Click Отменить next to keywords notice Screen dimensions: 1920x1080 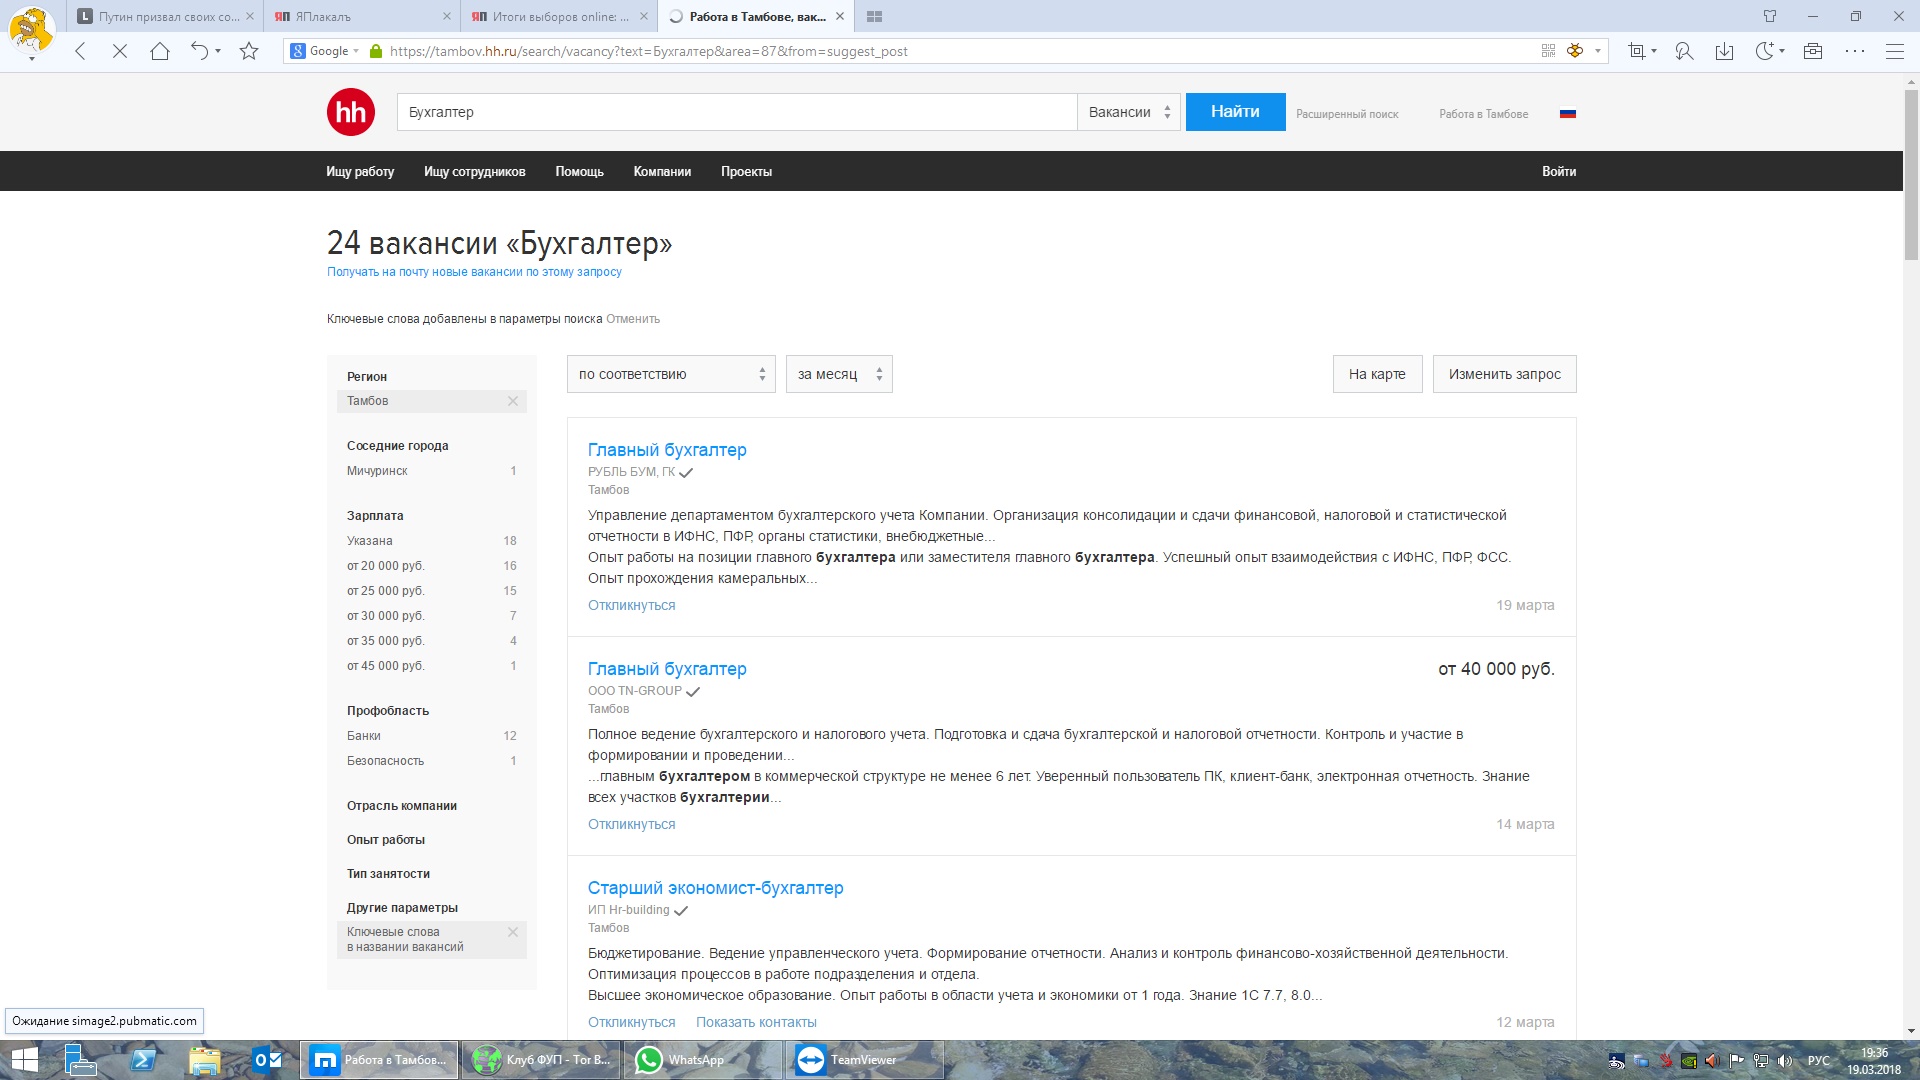pos(633,319)
